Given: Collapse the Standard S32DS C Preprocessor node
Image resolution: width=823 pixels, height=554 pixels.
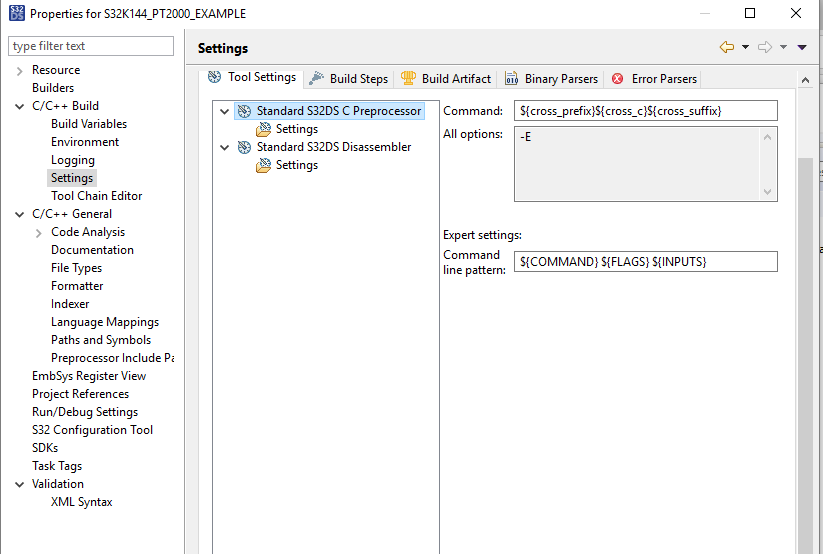Looking at the screenshot, I should (x=224, y=111).
